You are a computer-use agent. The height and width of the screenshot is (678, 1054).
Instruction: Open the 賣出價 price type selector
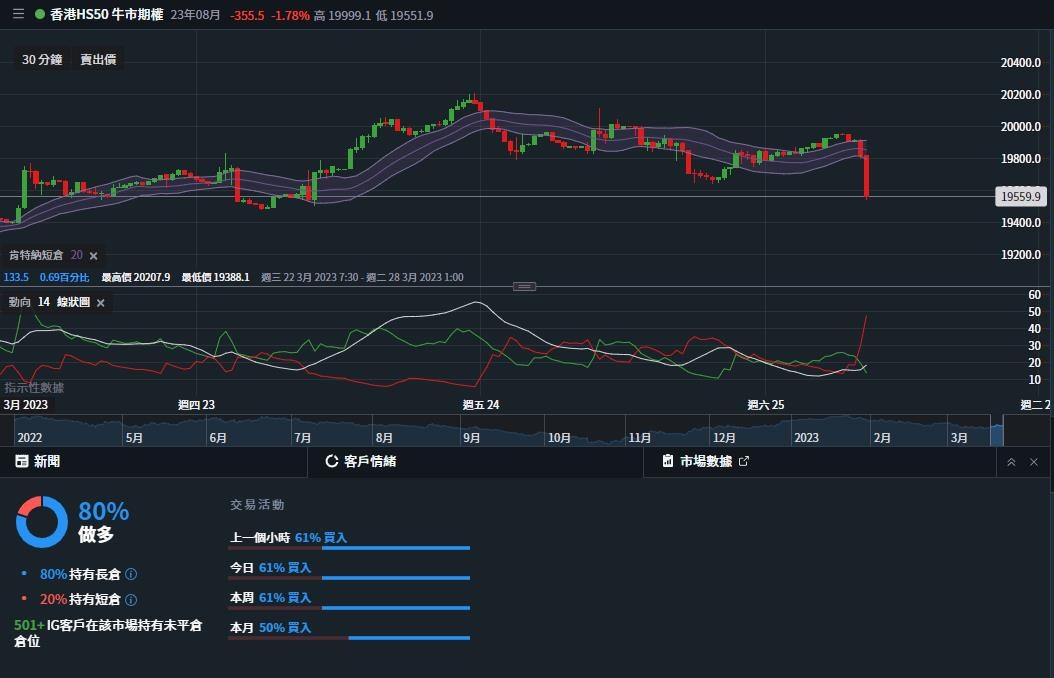click(x=99, y=59)
